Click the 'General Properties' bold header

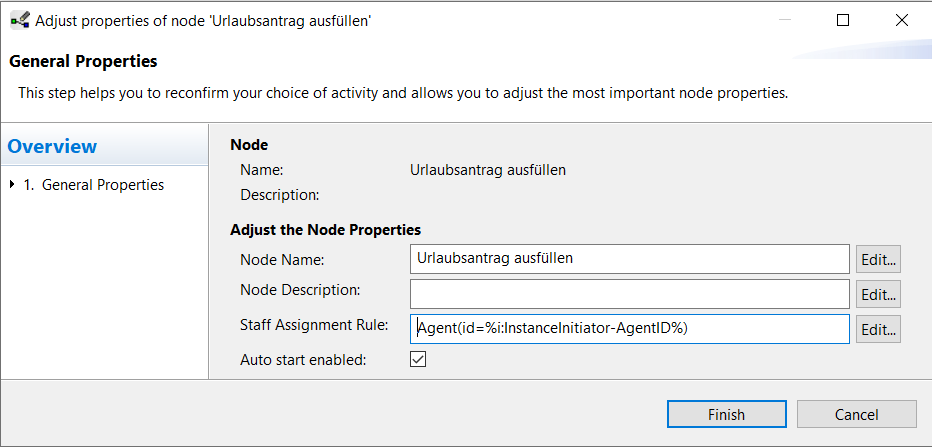coord(83,61)
